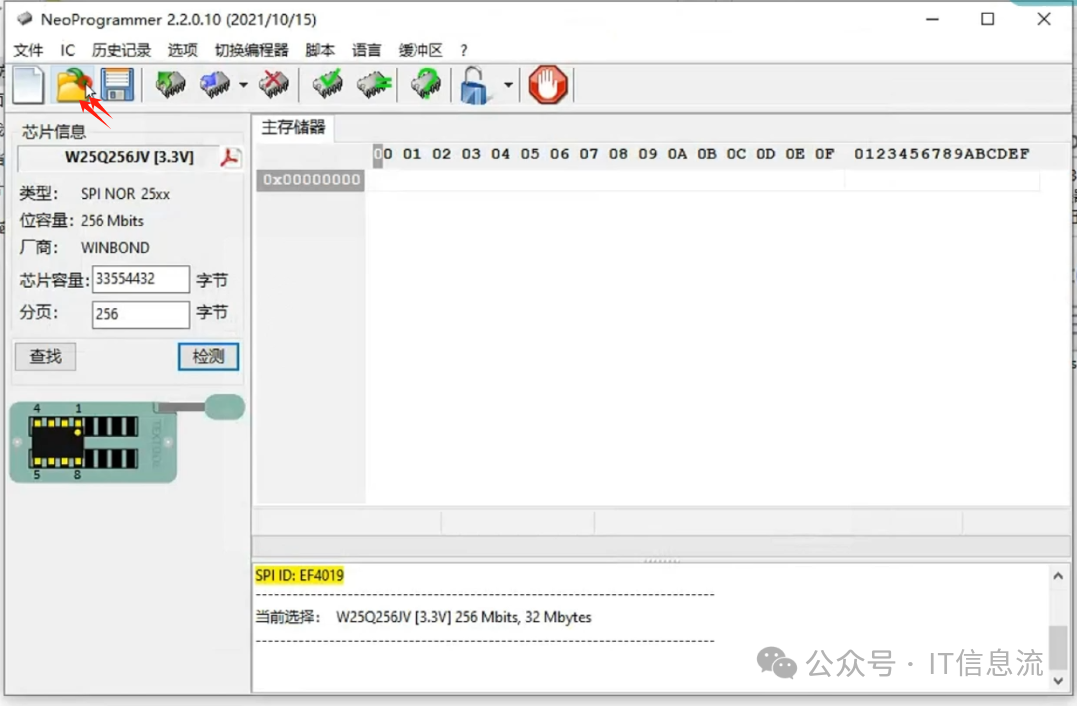
Task: Open the W25Q256JV datasheet PDF icon
Action: [x=229, y=157]
